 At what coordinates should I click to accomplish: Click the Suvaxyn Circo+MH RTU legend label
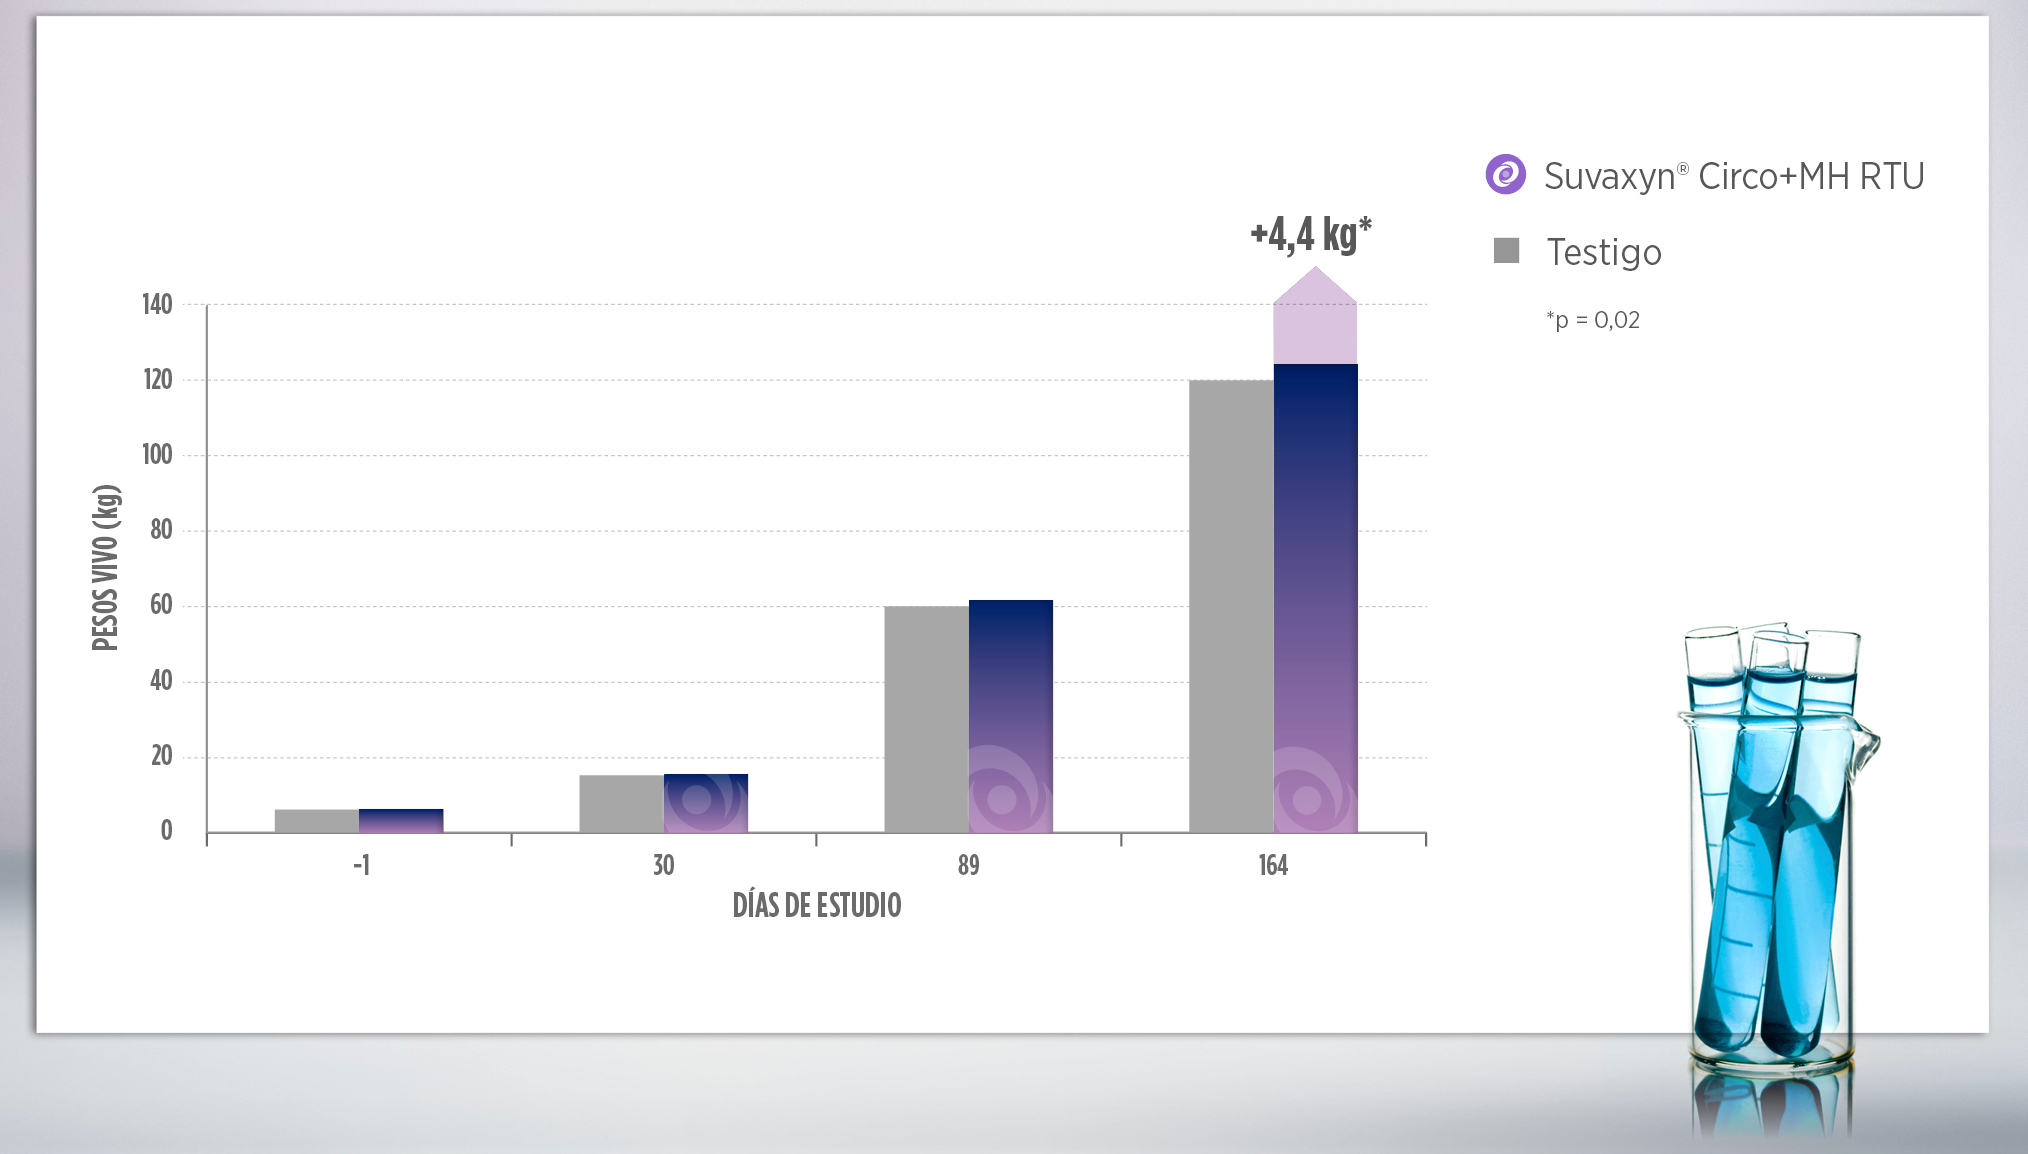click(x=1733, y=176)
